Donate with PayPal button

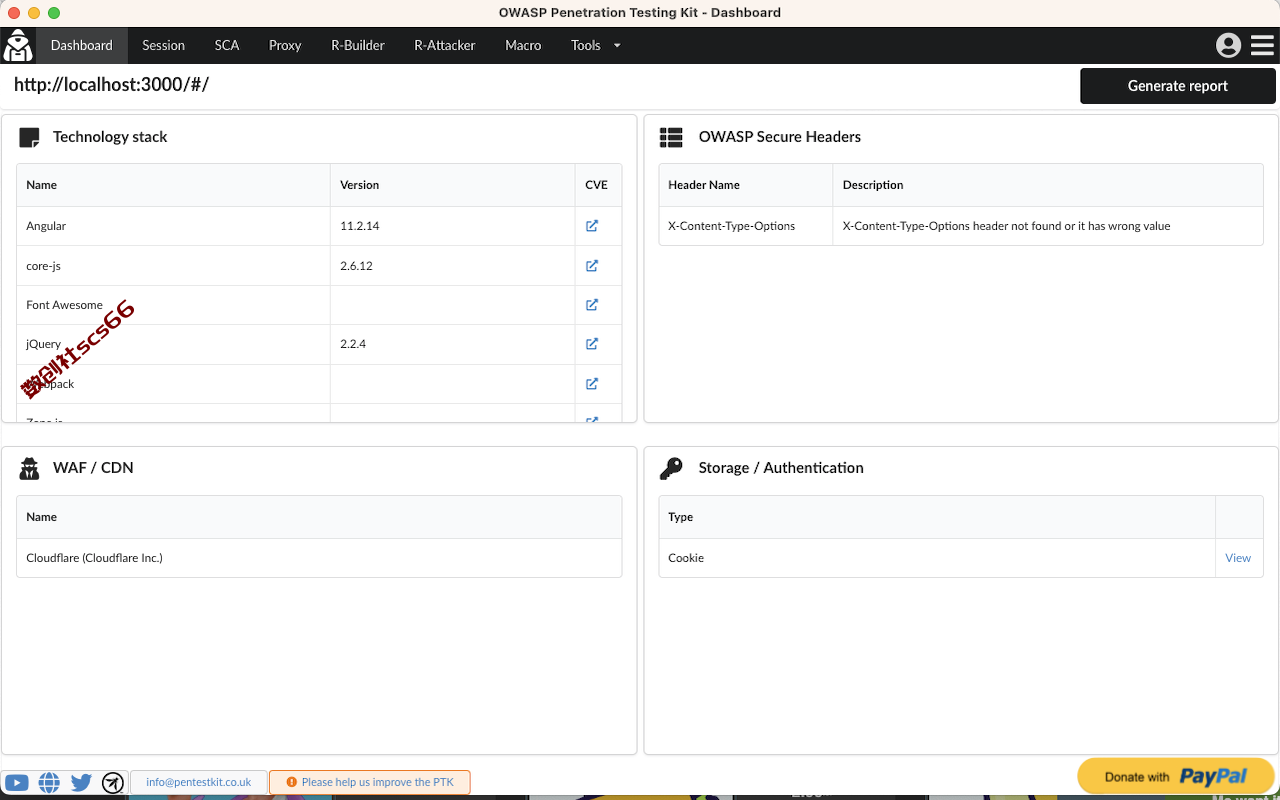coord(1176,776)
